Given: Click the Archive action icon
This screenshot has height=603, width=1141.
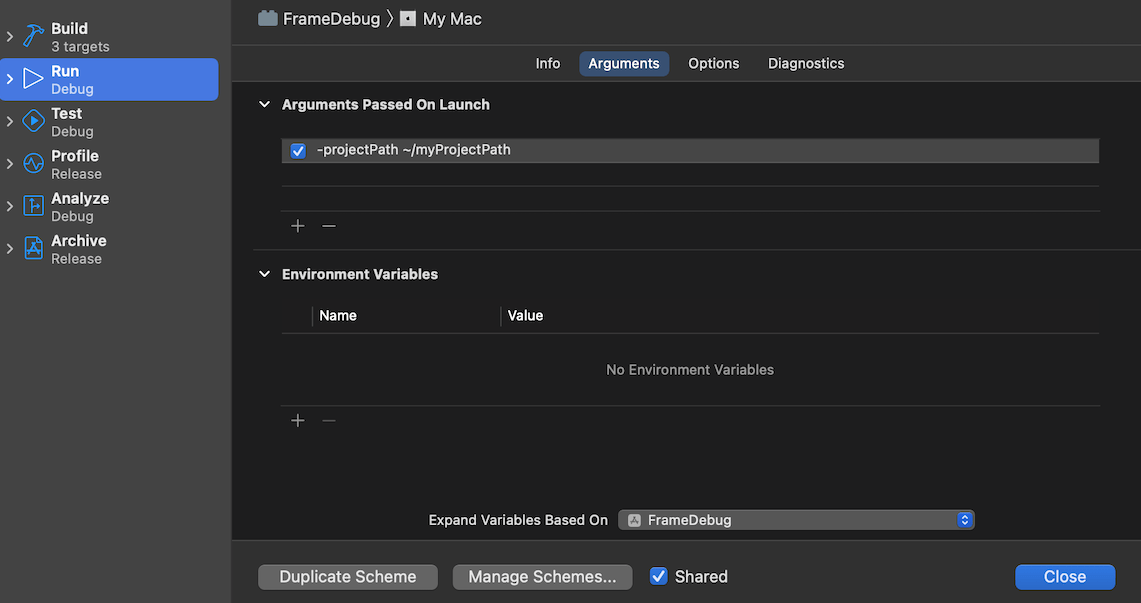Looking at the screenshot, I should (x=33, y=248).
